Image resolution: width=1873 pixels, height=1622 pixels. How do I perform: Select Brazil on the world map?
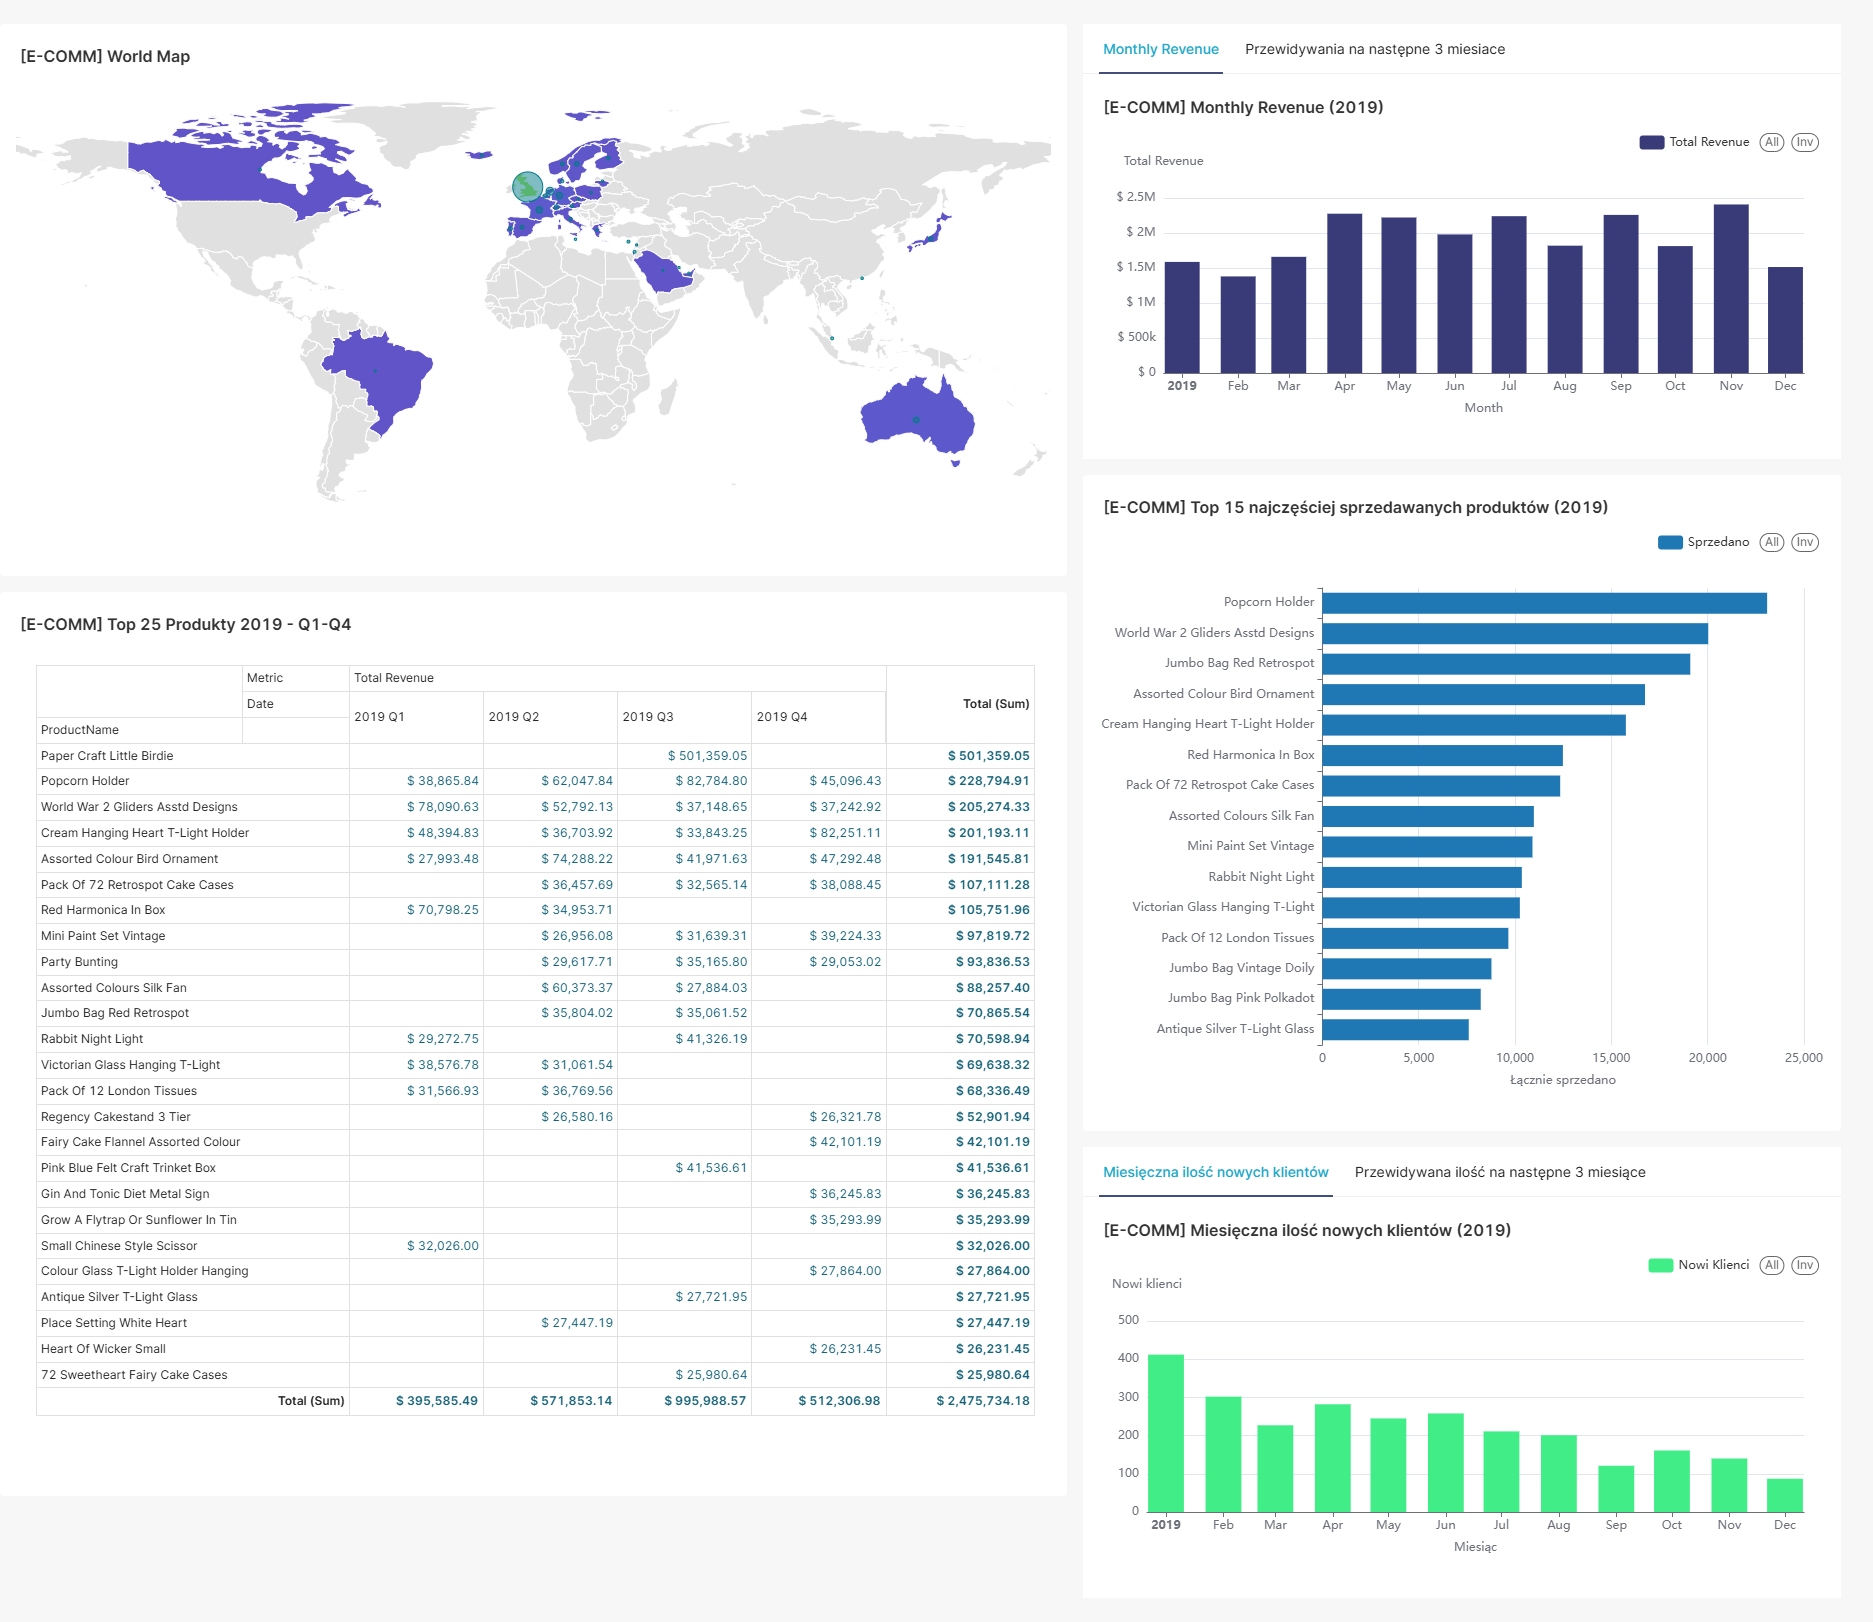pyautogui.click(x=380, y=375)
